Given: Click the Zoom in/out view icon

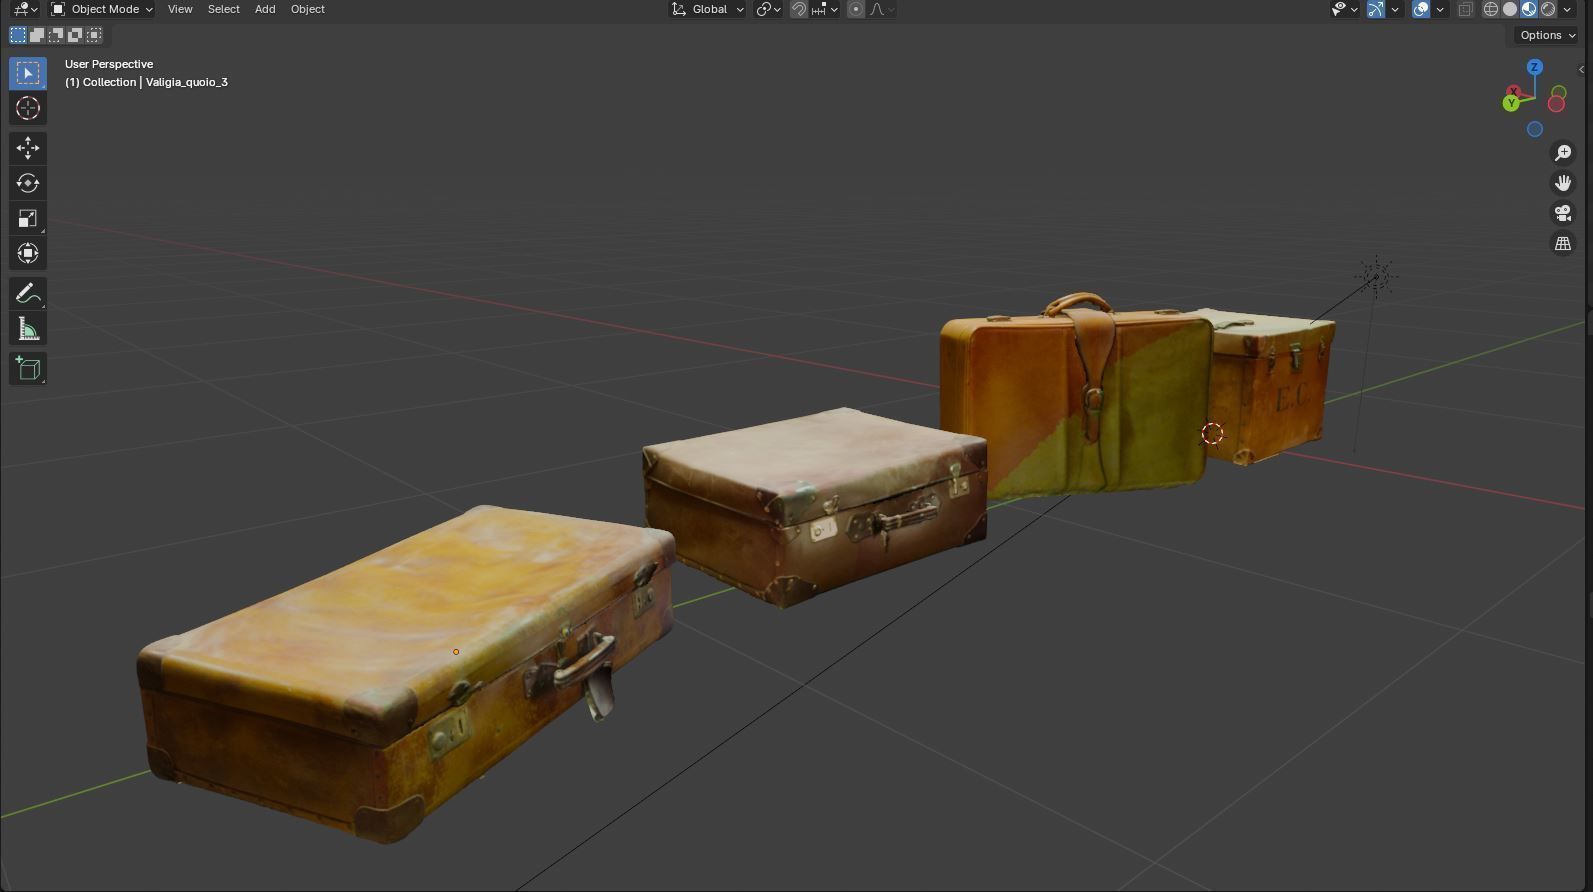Looking at the screenshot, I should point(1562,153).
